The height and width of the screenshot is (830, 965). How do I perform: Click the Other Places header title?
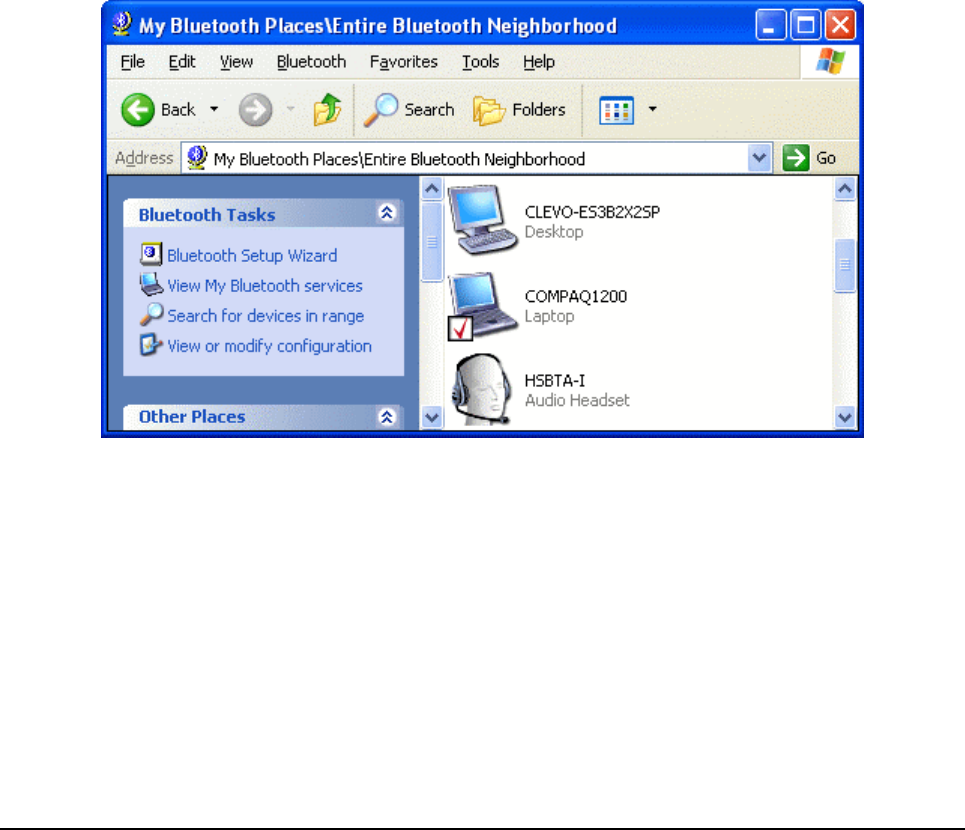coord(192,417)
